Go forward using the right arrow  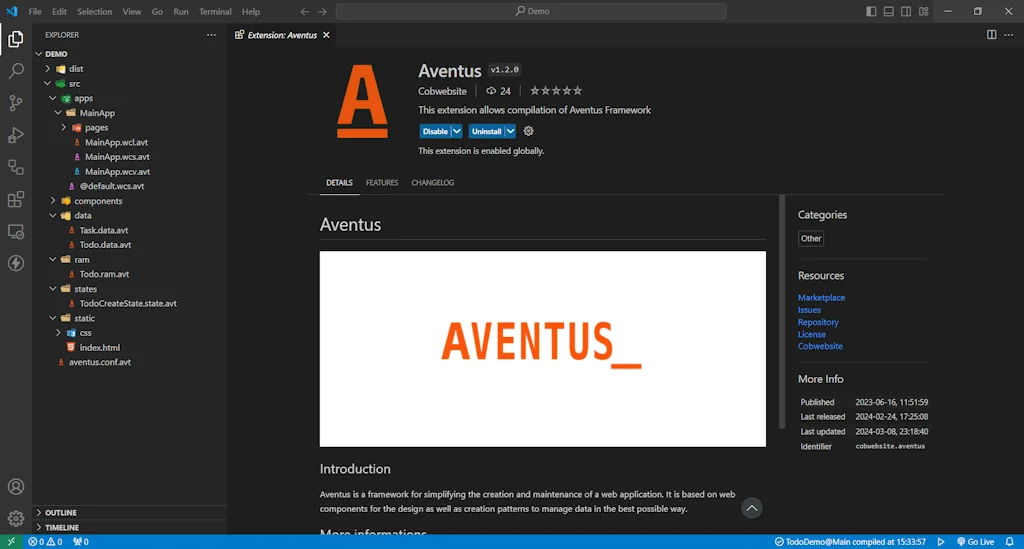pyautogui.click(x=323, y=11)
